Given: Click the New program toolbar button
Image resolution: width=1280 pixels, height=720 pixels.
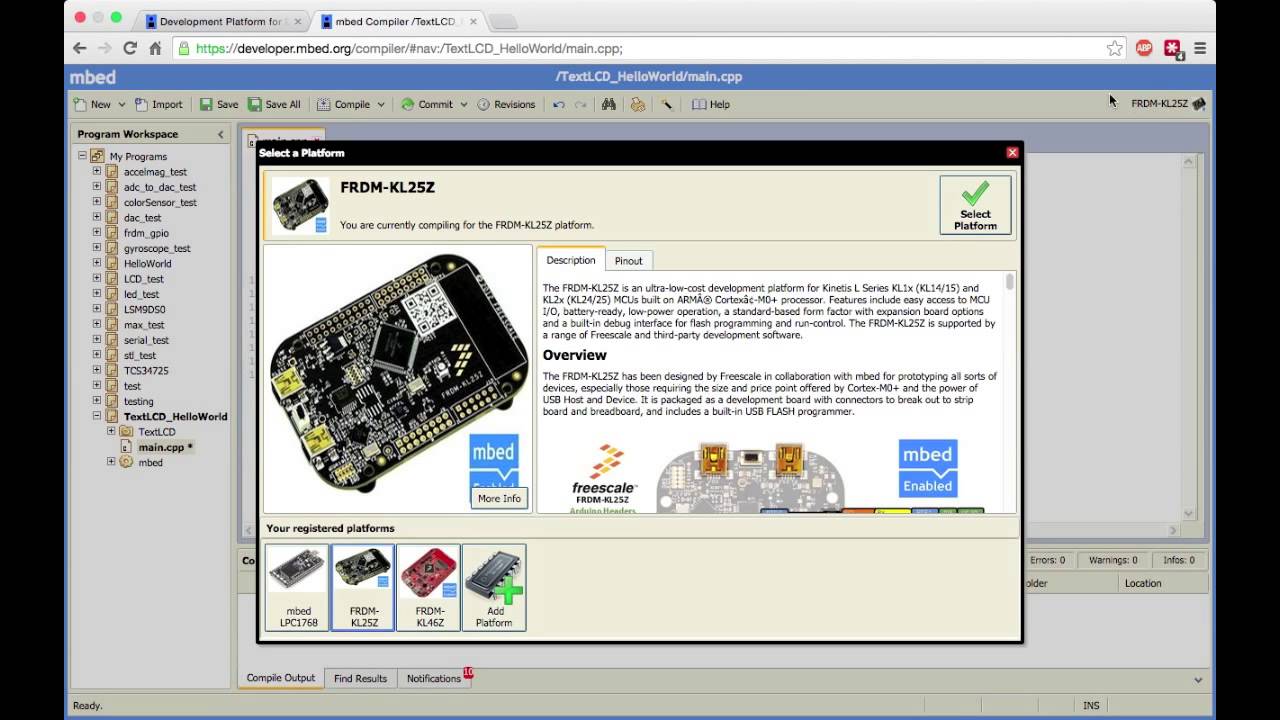Looking at the screenshot, I should tap(92, 104).
